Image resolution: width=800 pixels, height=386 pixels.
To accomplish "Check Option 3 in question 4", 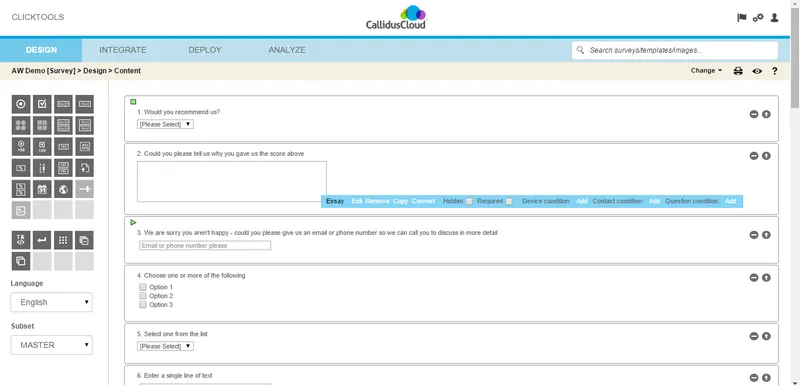I will pyautogui.click(x=143, y=304).
